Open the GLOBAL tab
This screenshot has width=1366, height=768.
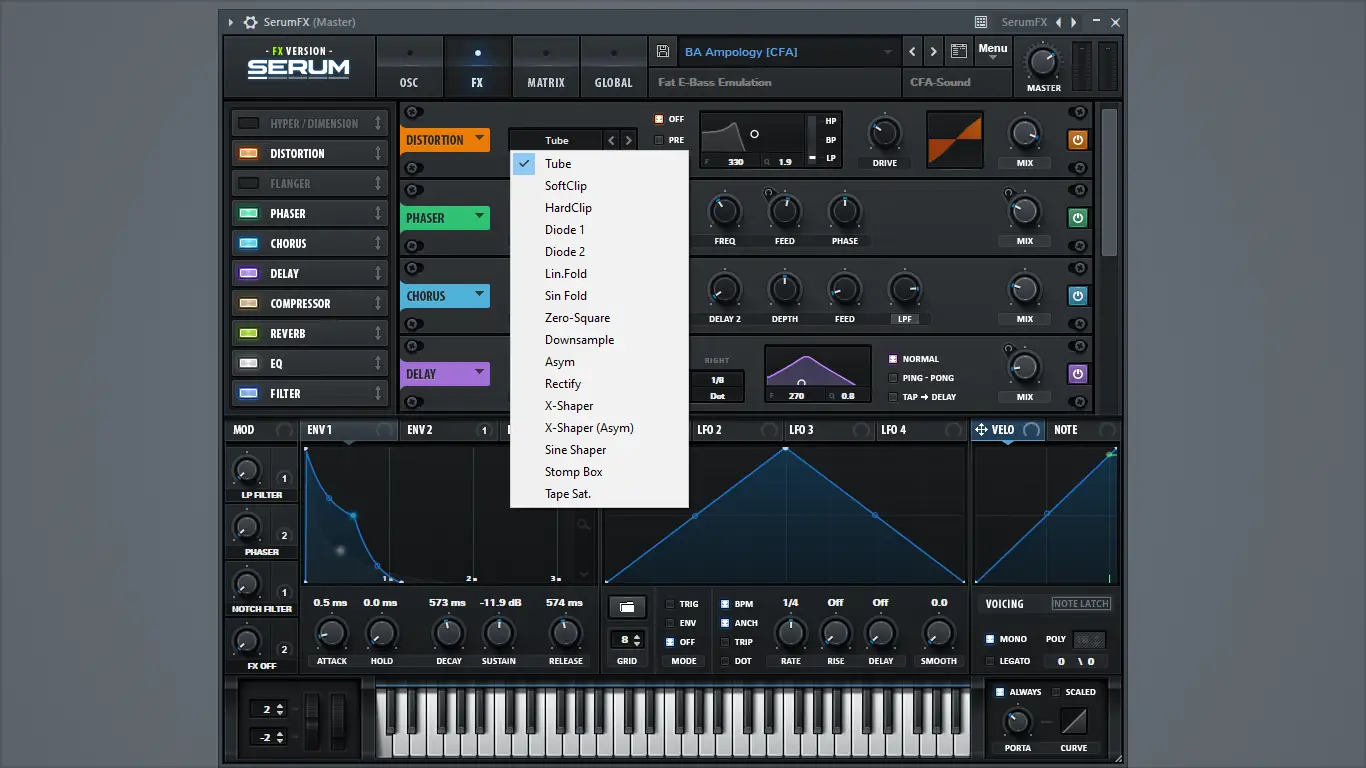tap(613, 67)
